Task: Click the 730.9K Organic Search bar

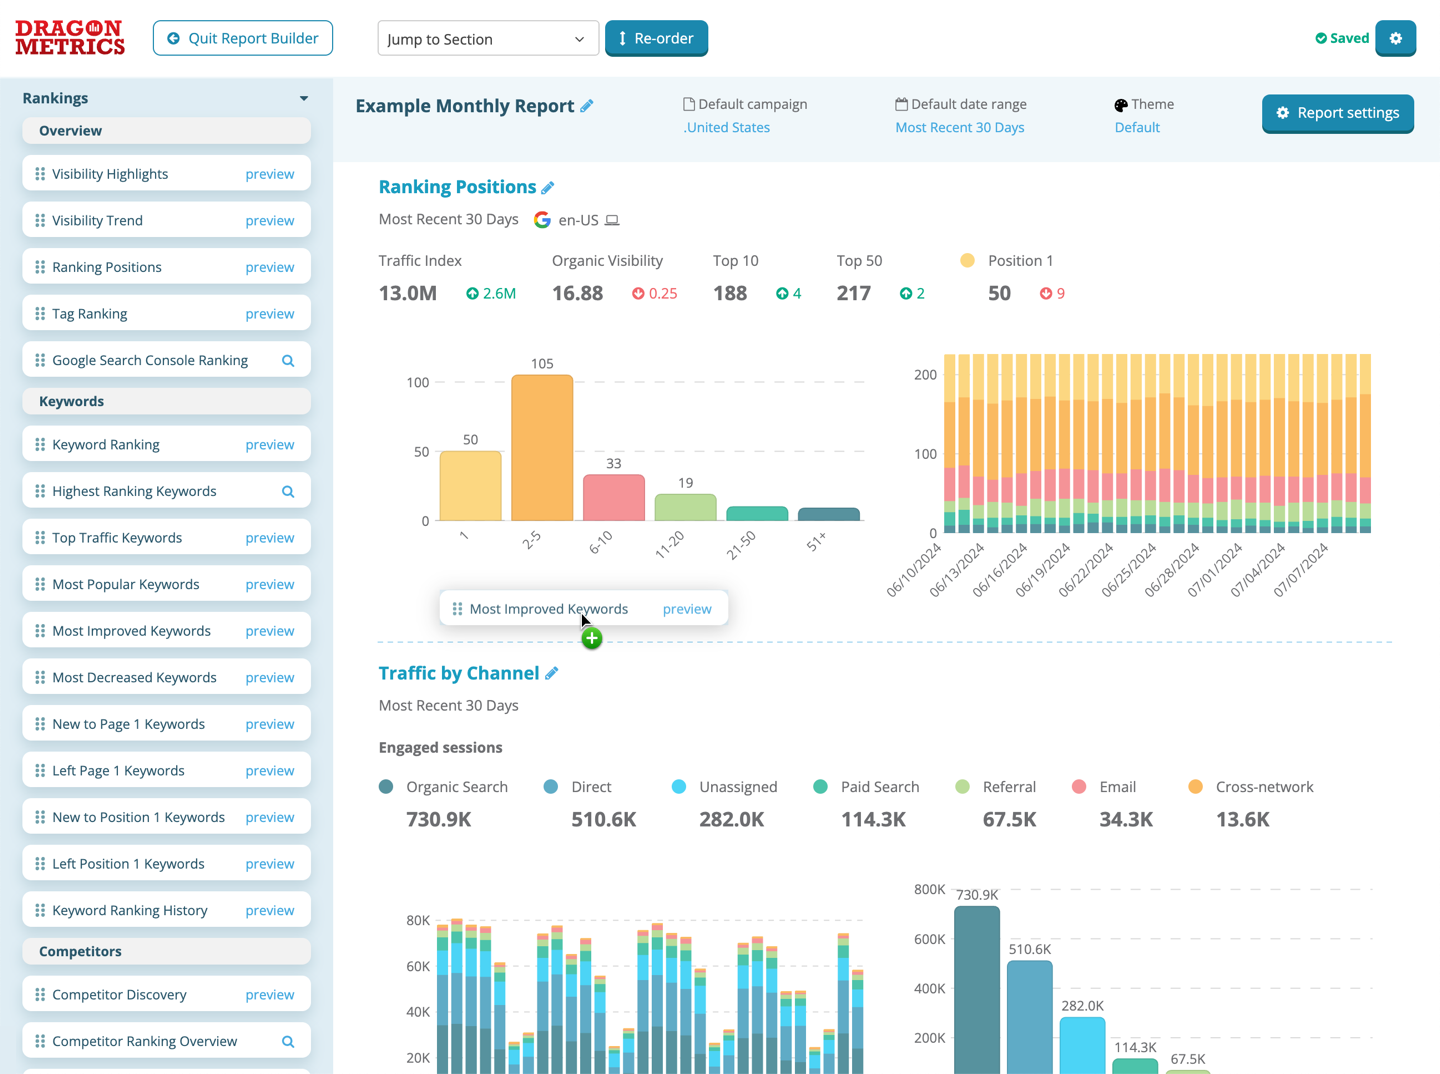Action: pos(977,990)
